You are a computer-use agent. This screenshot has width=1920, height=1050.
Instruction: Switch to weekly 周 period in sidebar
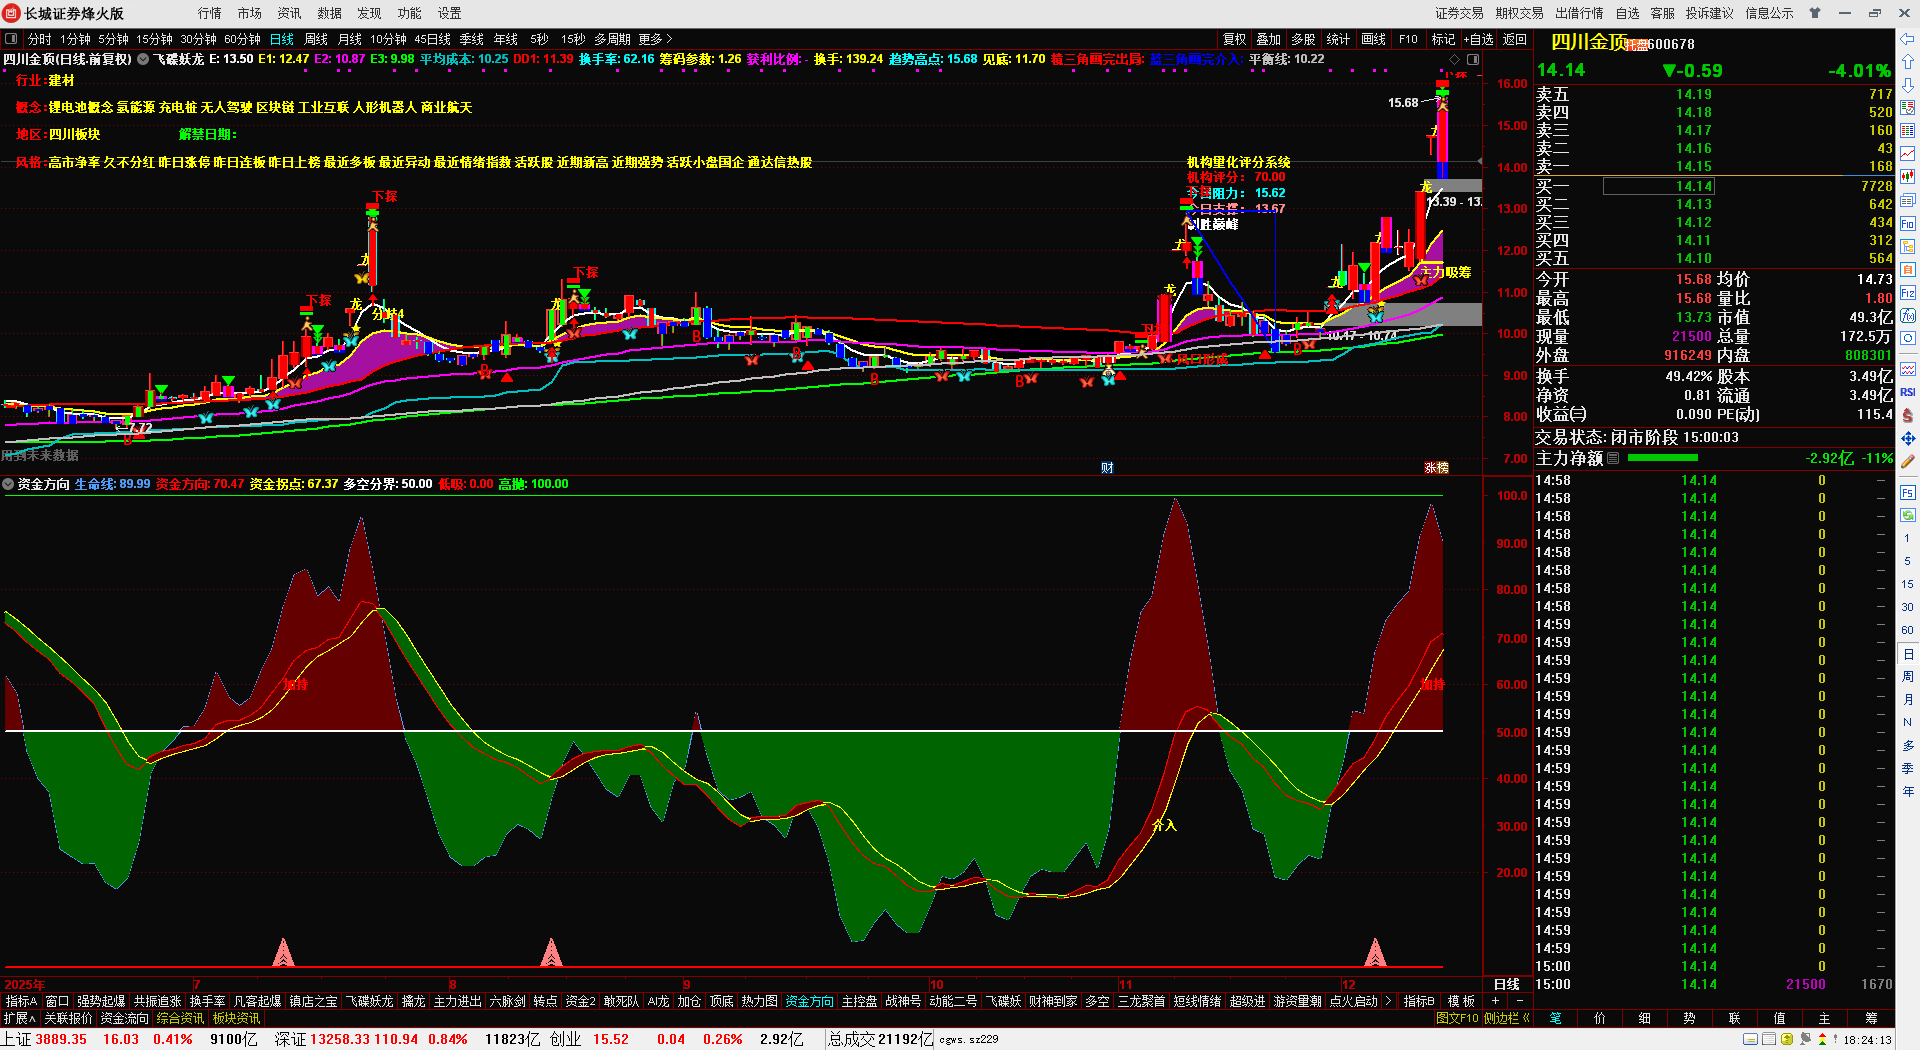point(1907,677)
